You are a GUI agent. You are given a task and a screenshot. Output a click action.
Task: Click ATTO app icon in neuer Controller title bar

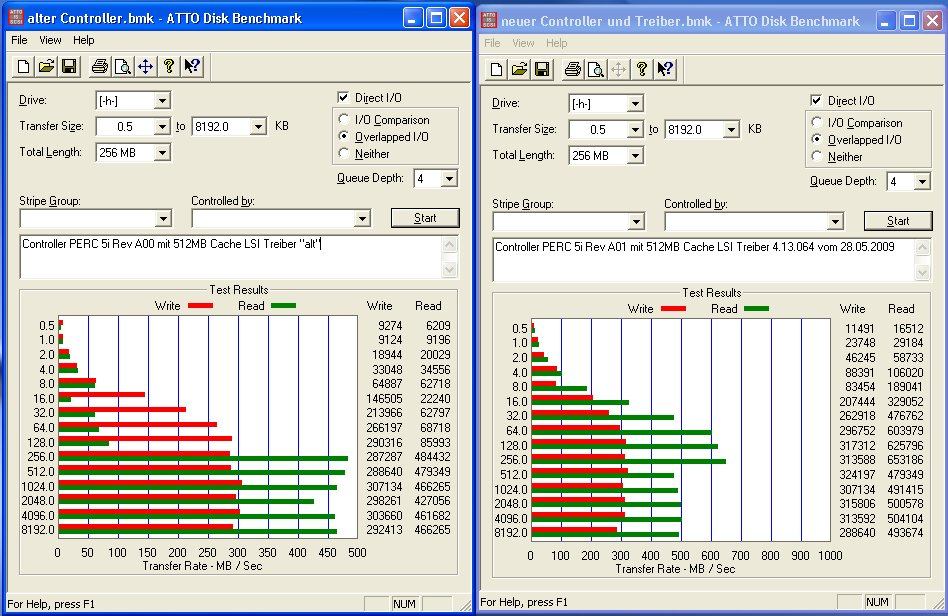click(489, 20)
